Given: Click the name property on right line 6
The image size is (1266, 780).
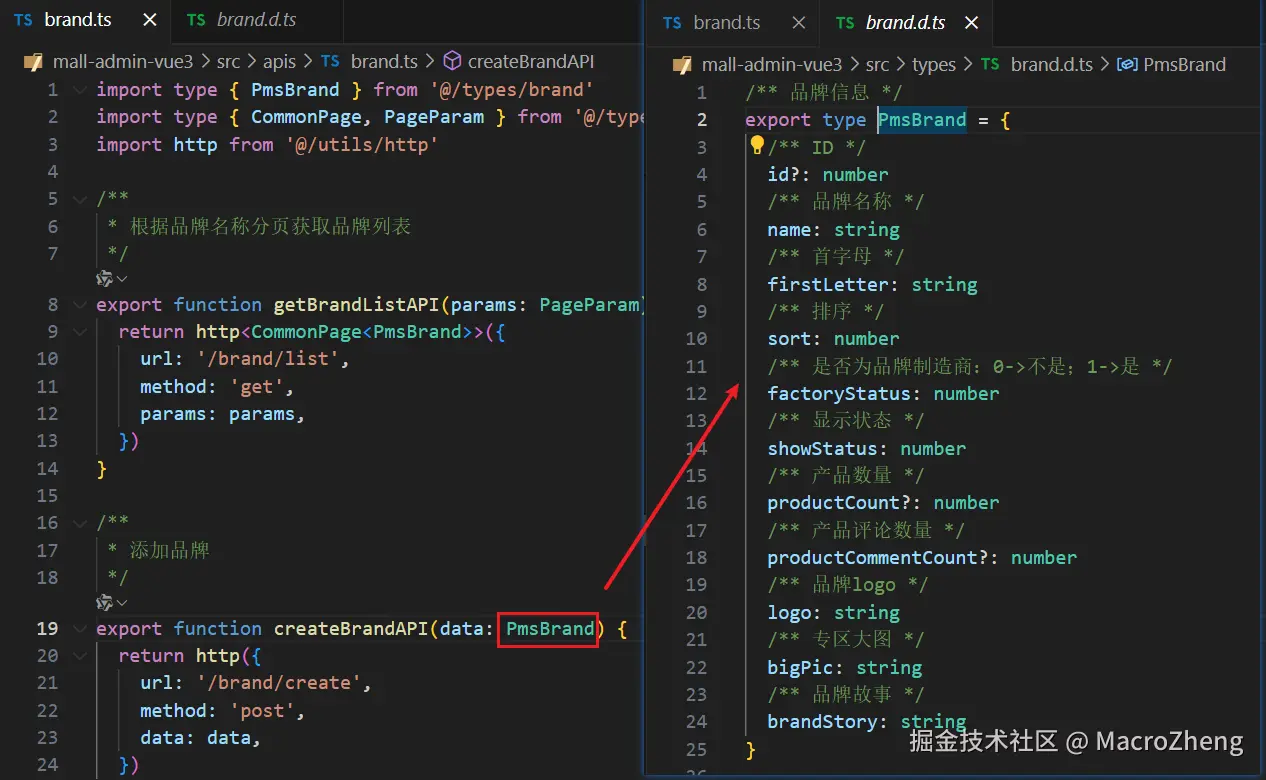Looking at the screenshot, I should point(790,229).
